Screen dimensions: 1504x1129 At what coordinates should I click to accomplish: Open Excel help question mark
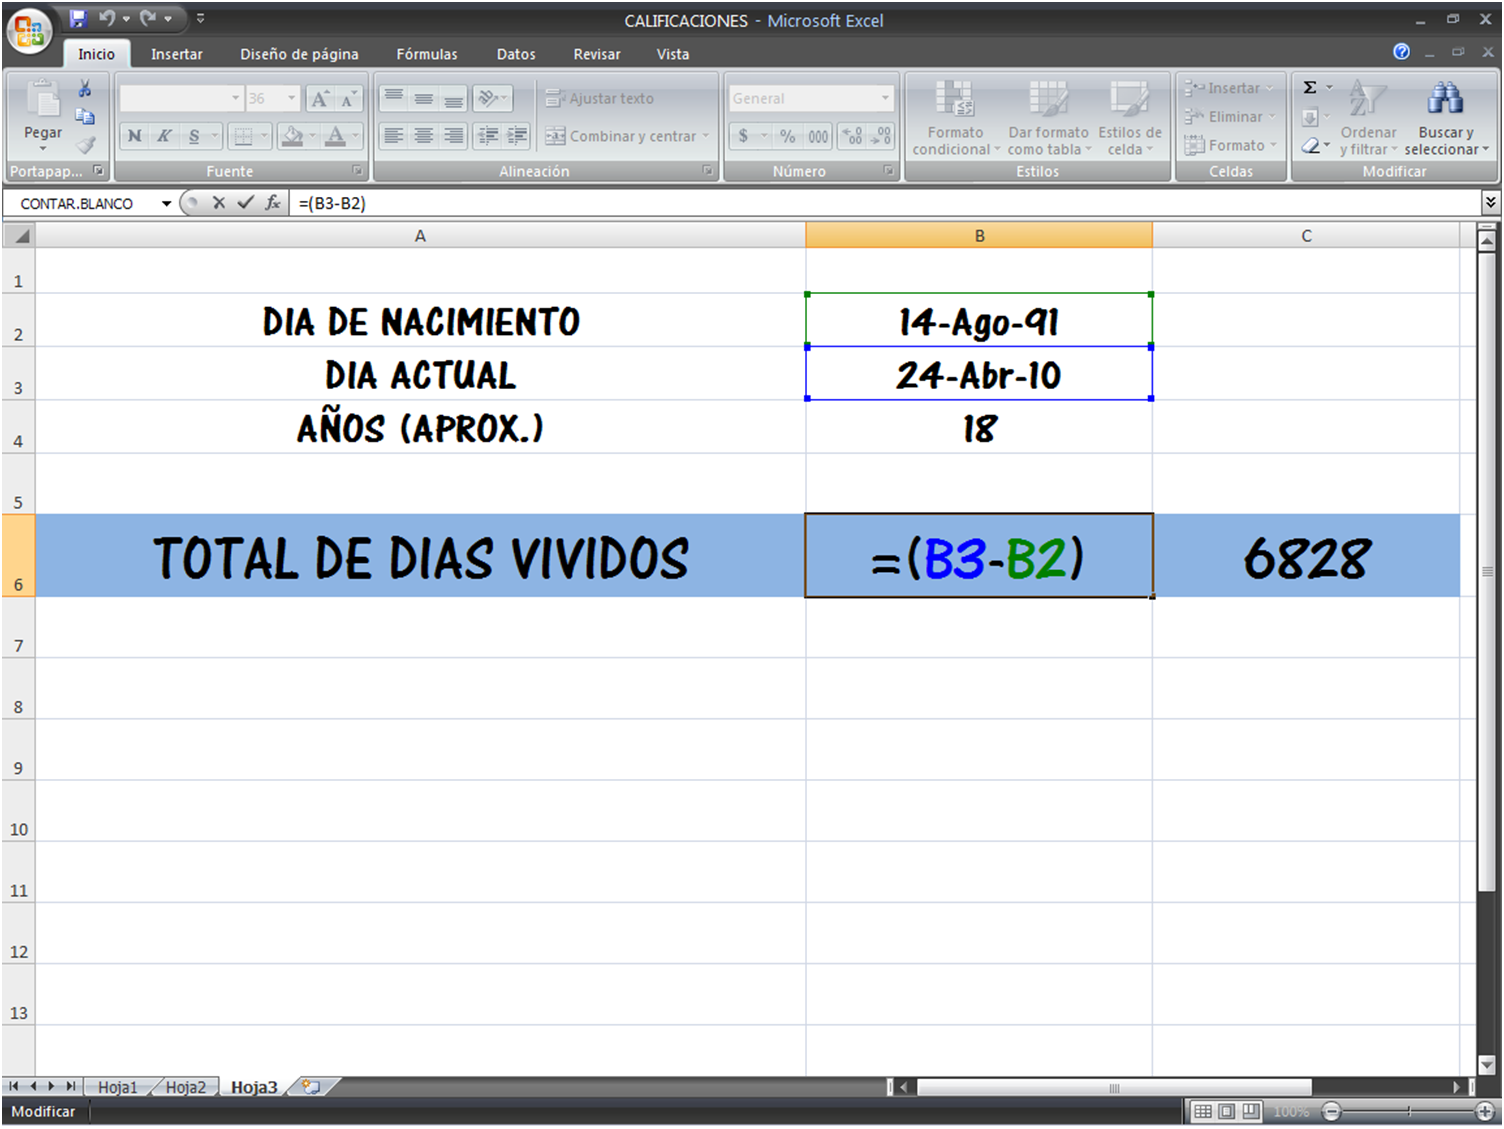click(1401, 52)
